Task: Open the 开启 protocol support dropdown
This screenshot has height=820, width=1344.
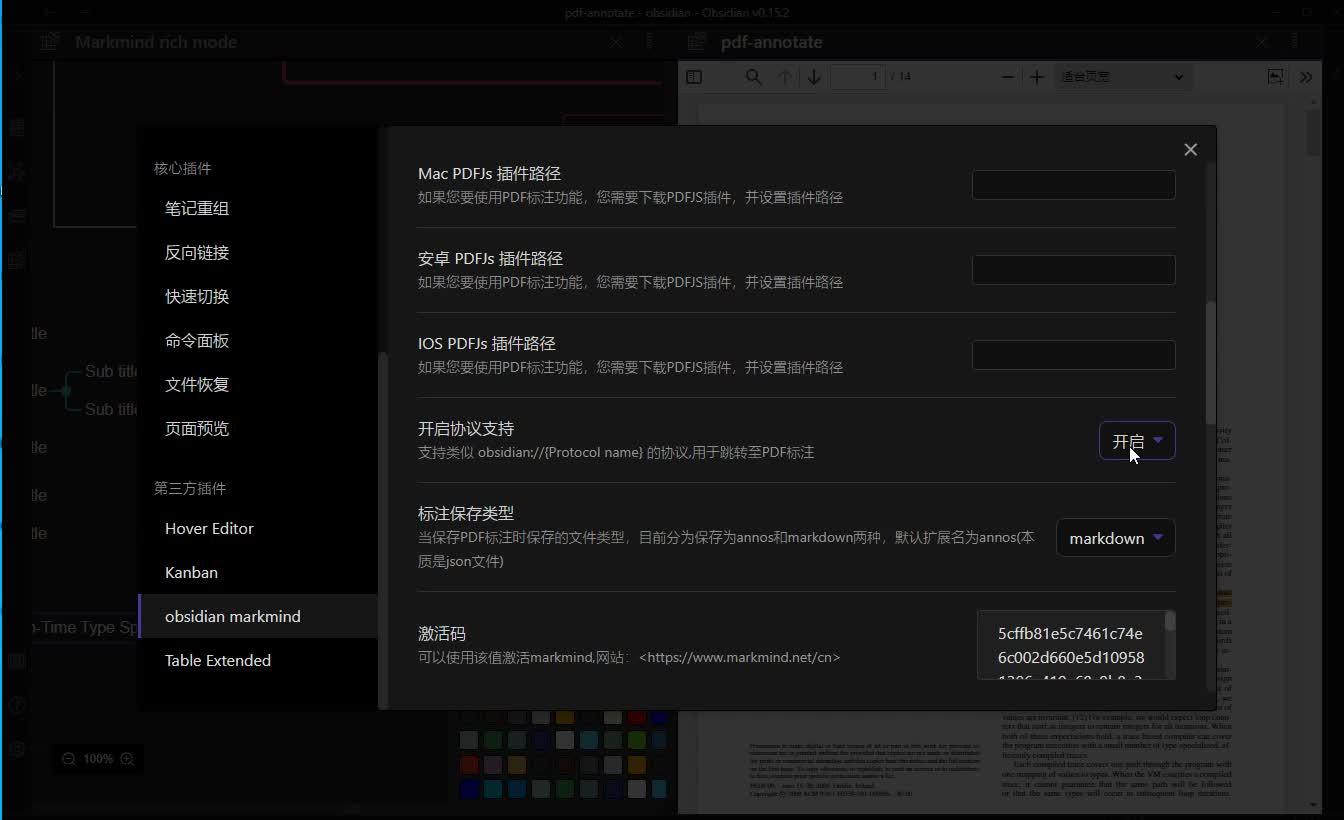Action: 1137,440
